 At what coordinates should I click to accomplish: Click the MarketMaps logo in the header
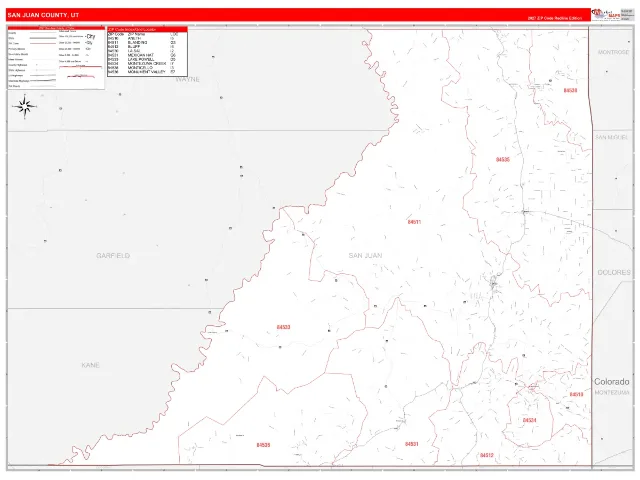(606, 14)
